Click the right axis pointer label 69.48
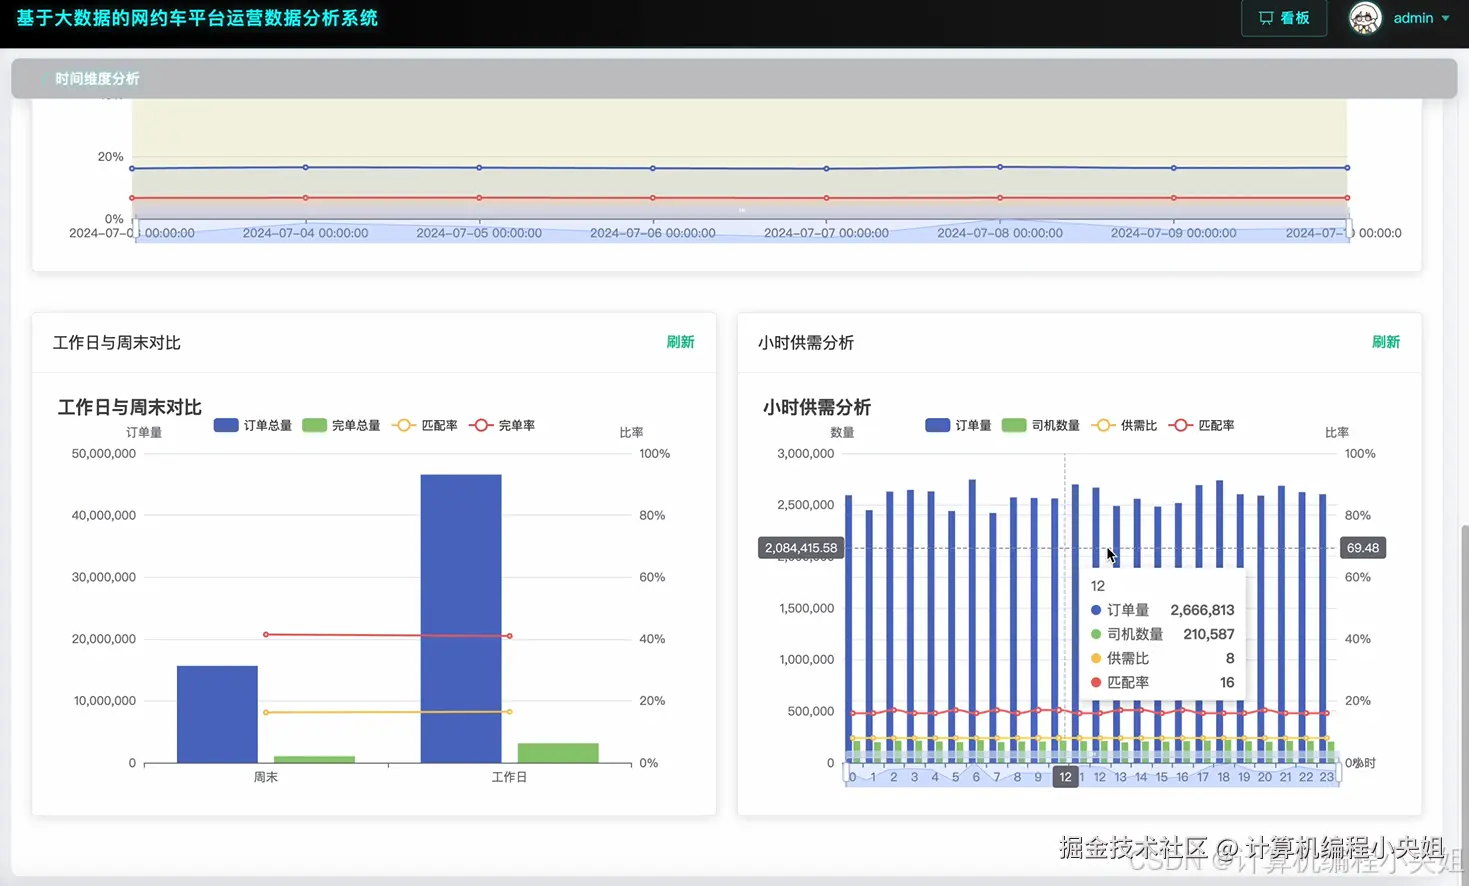 1363,548
